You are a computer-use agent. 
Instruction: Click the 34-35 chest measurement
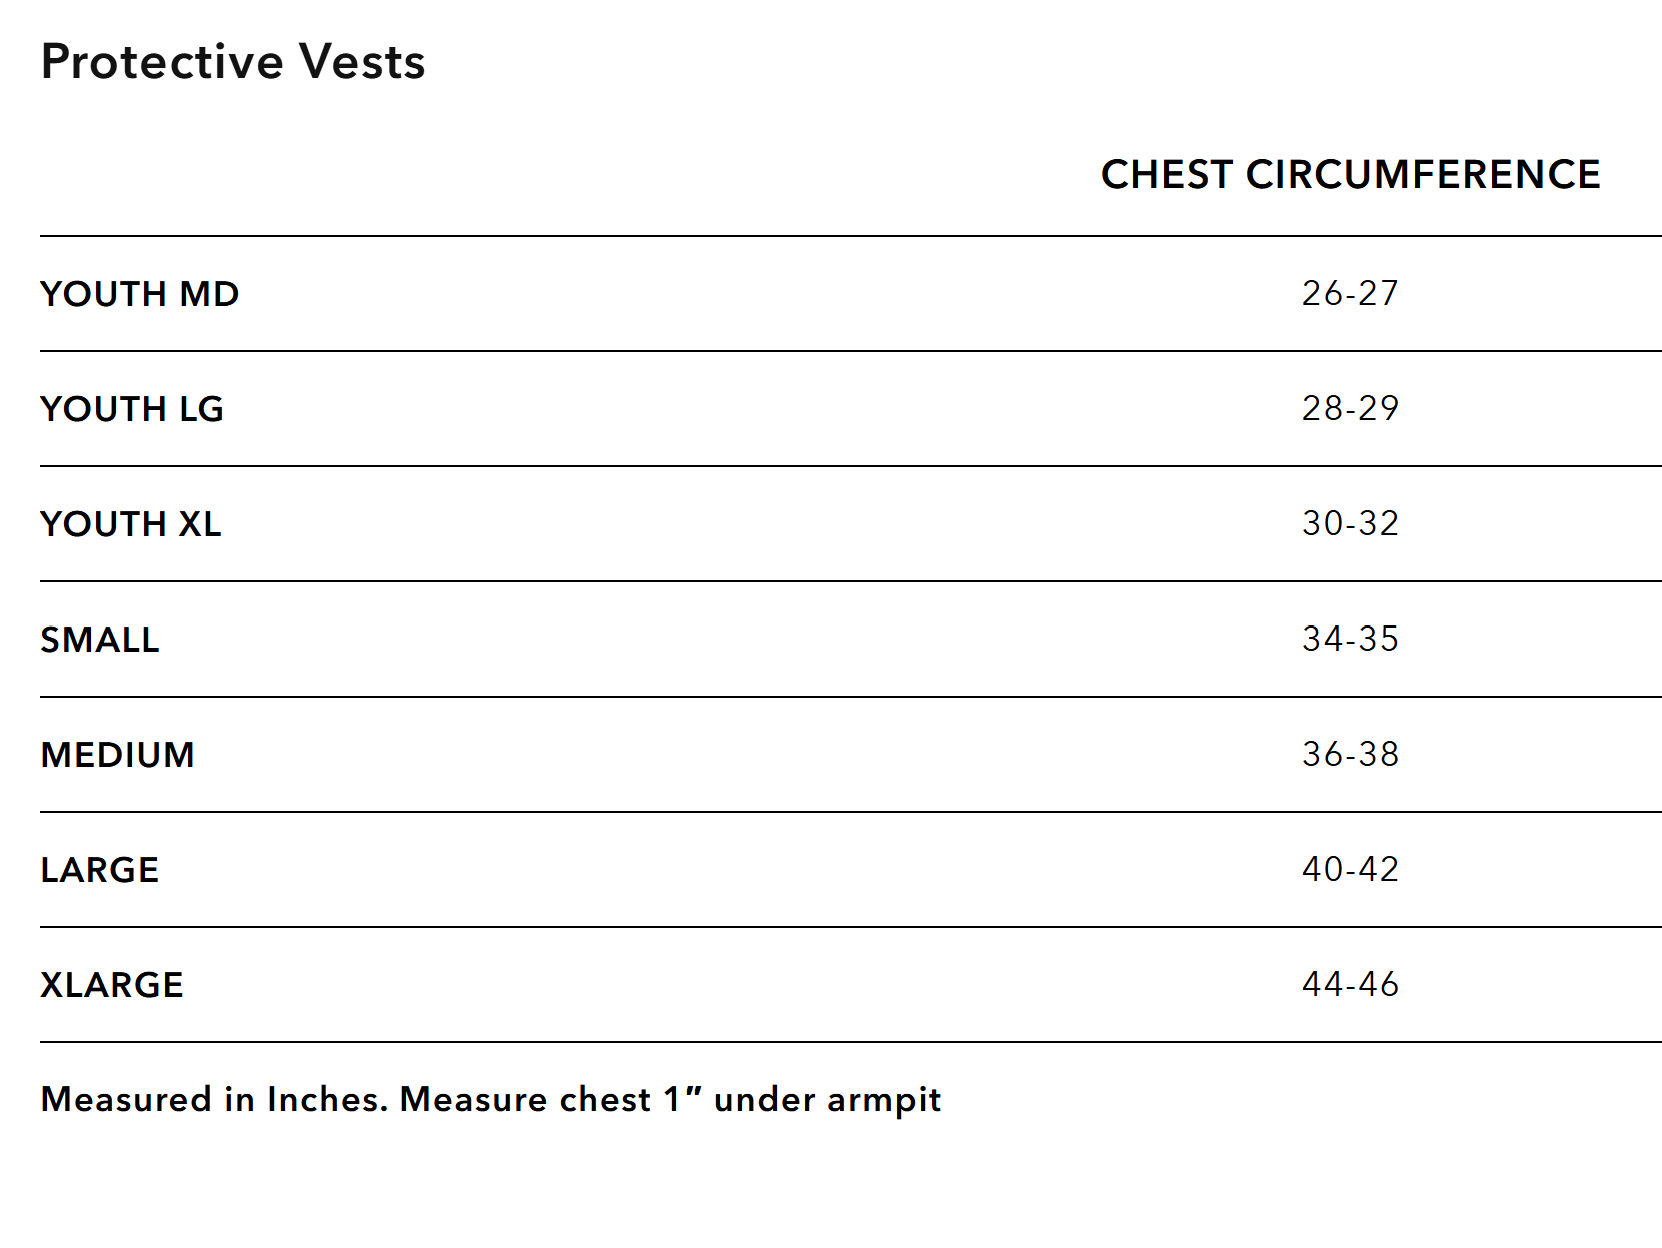[1350, 639]
